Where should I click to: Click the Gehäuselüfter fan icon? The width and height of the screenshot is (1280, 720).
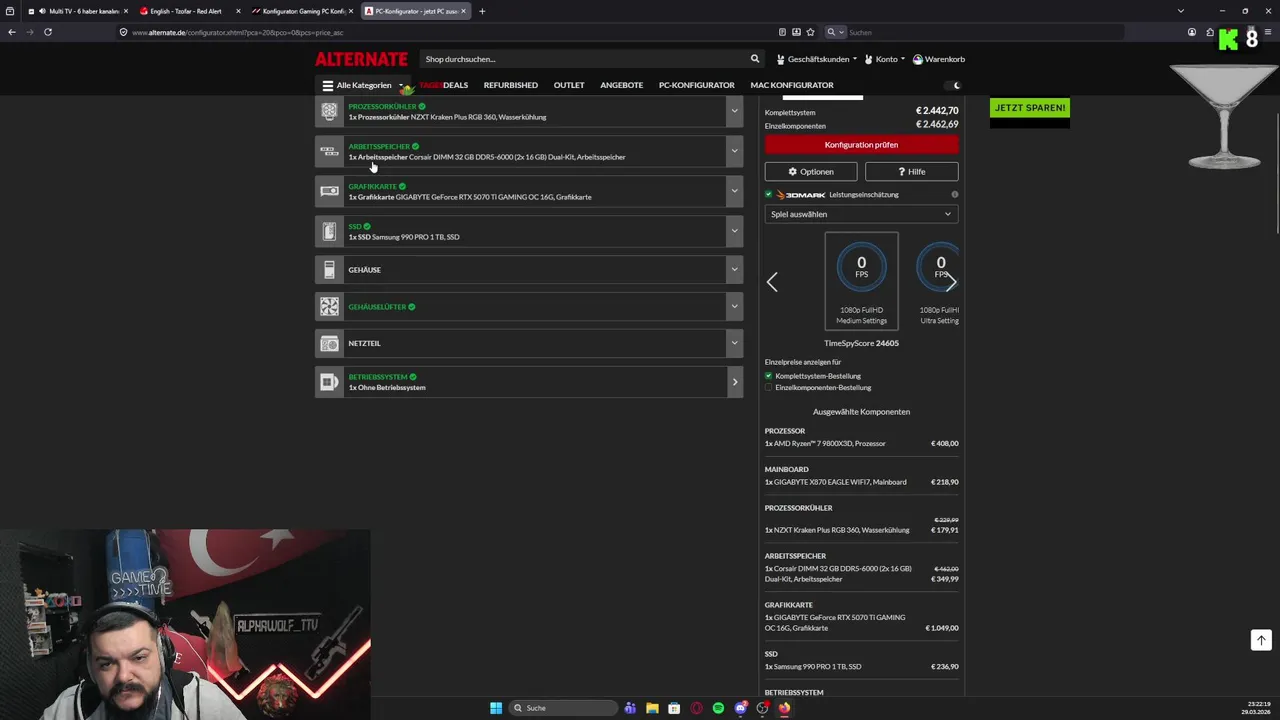point(329,306)
